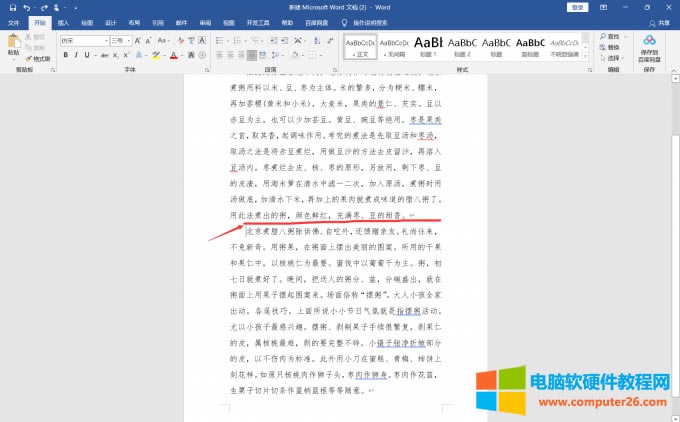Open the font name 仿宋 dropdown
The width and height of the screenshot is (680, 422).
(x=106, y=41)
